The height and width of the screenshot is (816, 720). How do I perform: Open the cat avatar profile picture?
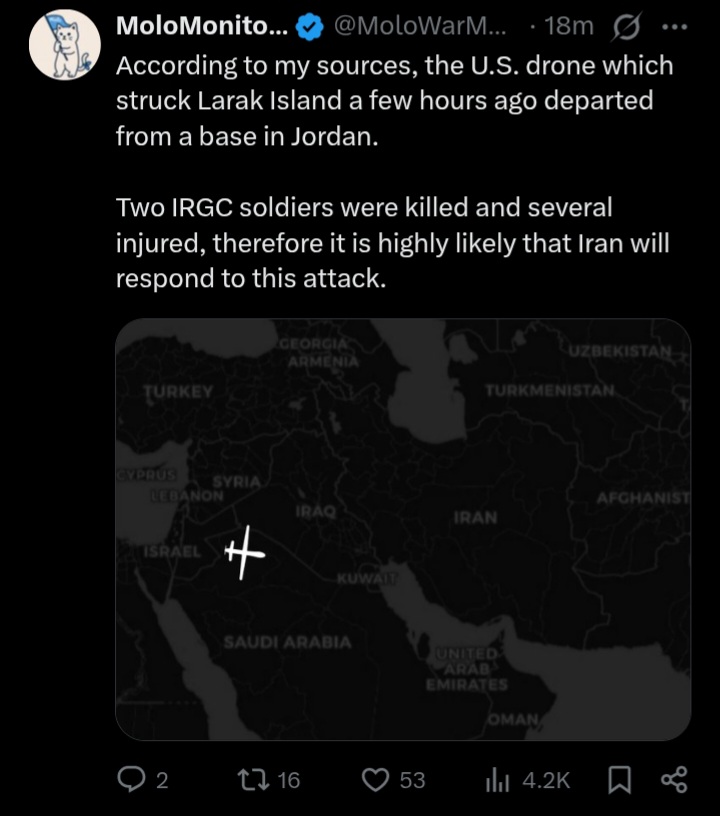tap(65, 45)
